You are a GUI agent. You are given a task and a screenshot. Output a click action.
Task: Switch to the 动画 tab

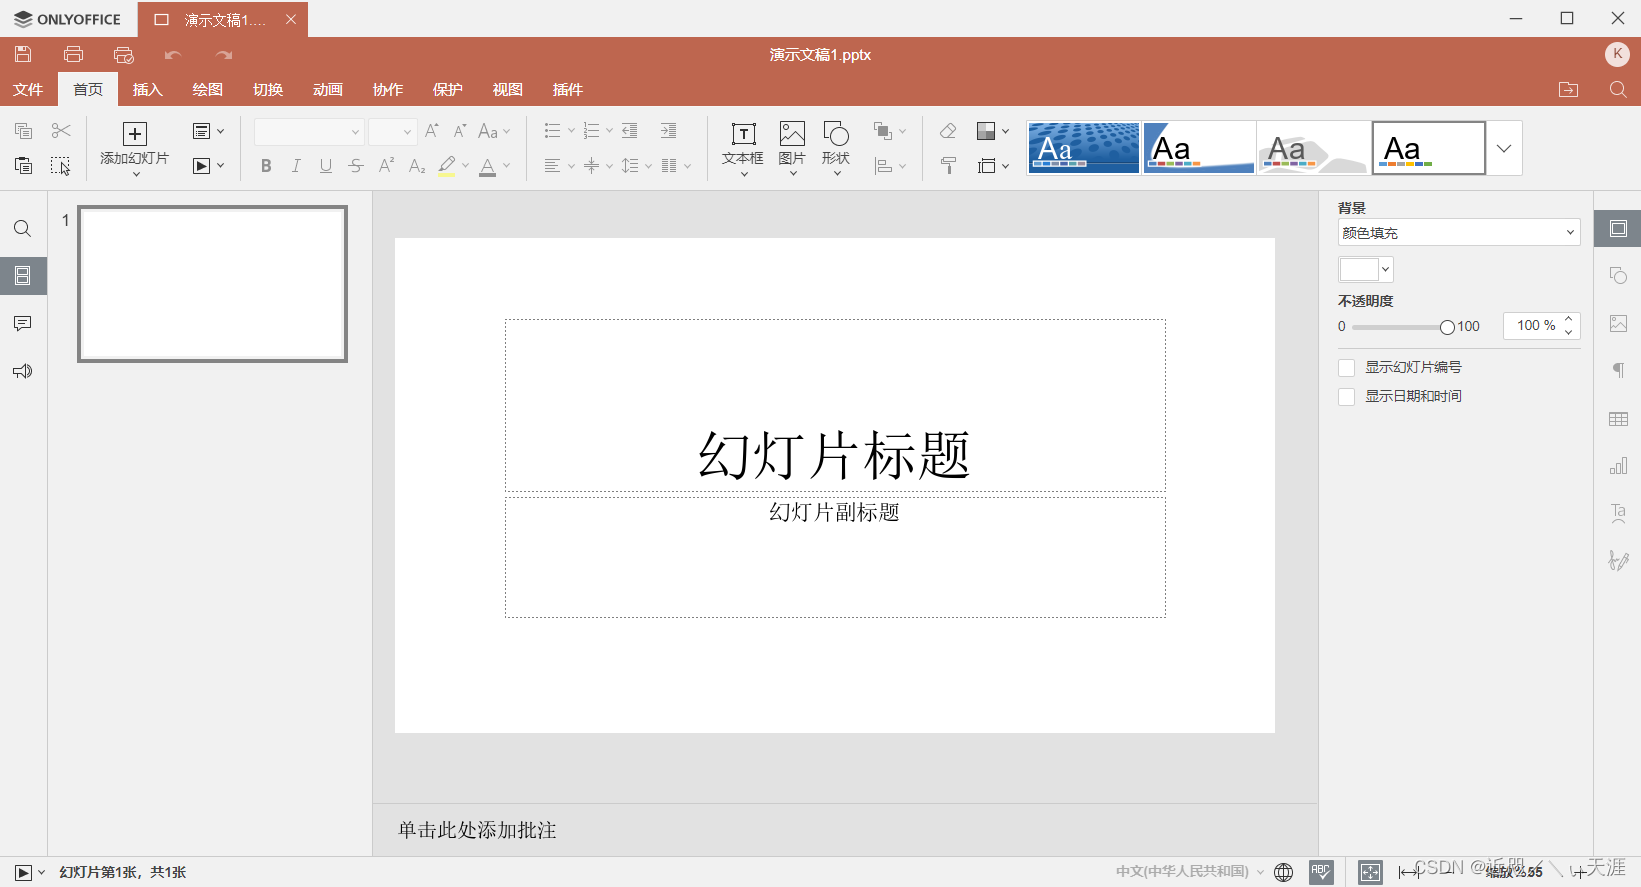pos(328,89)
